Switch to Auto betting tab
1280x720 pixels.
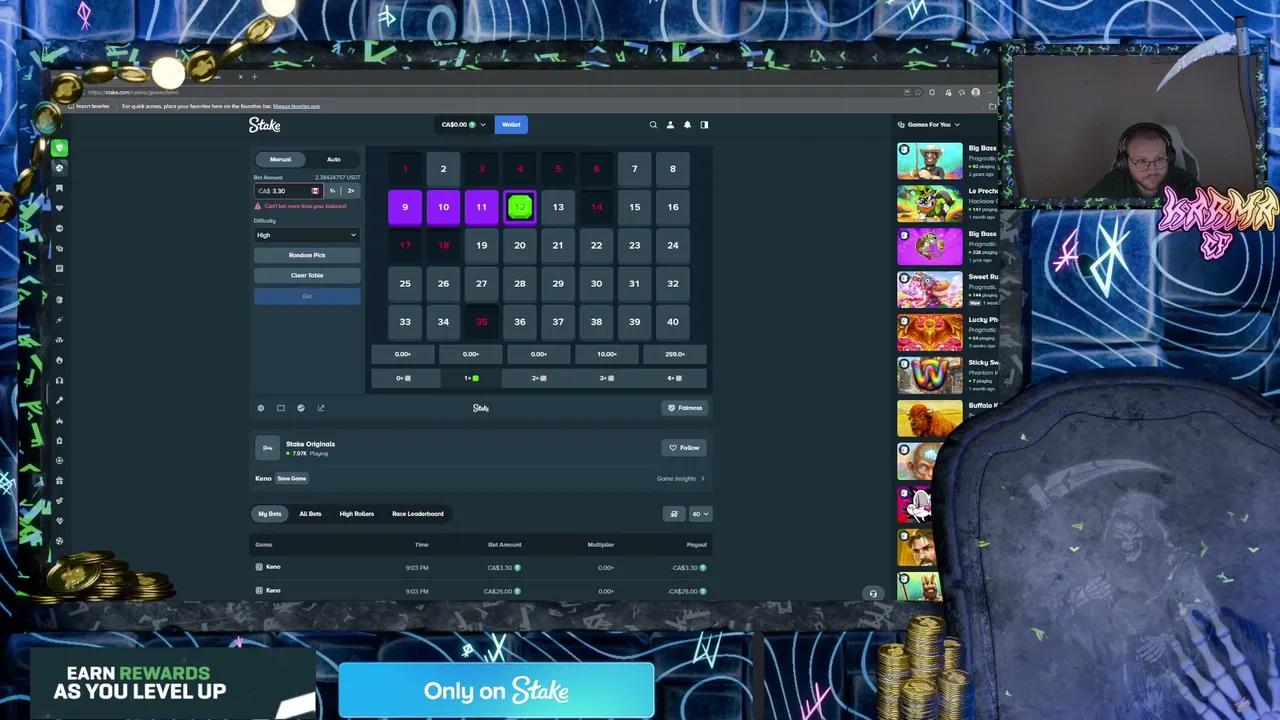coord(334,160)
